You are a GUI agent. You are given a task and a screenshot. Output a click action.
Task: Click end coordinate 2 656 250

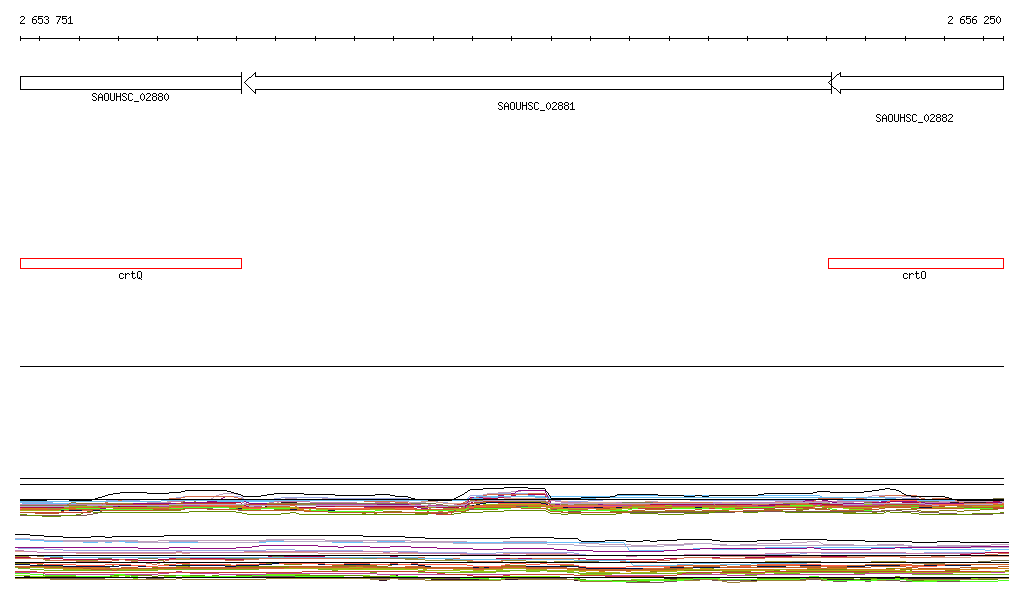click(x=974, y=20)
